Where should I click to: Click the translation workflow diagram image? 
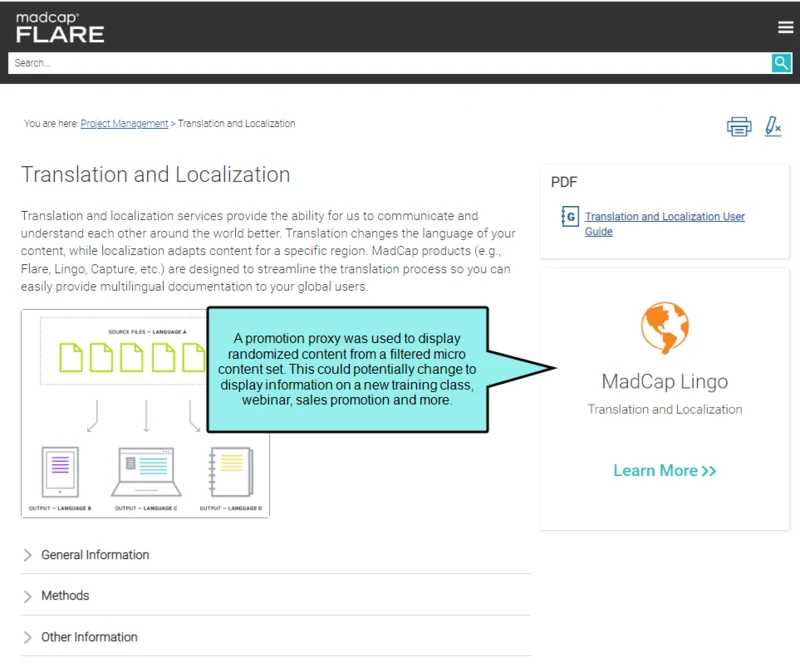click(x=145, y=413)
